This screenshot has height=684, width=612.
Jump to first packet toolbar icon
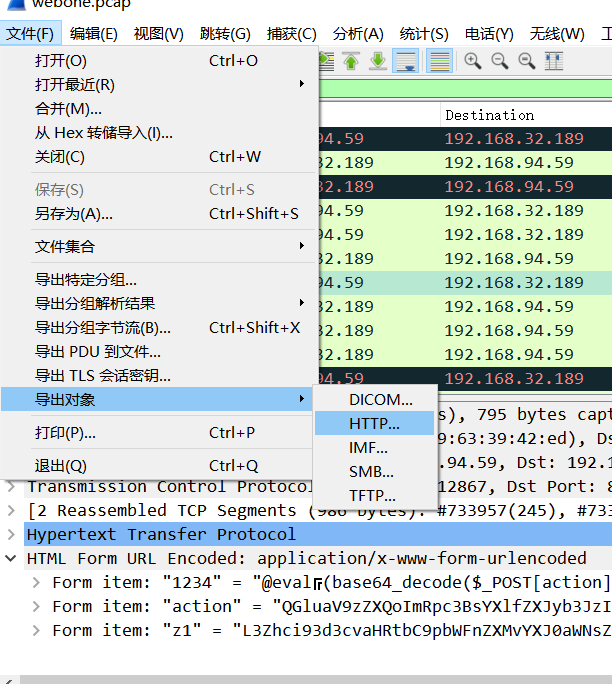[351, 61]
